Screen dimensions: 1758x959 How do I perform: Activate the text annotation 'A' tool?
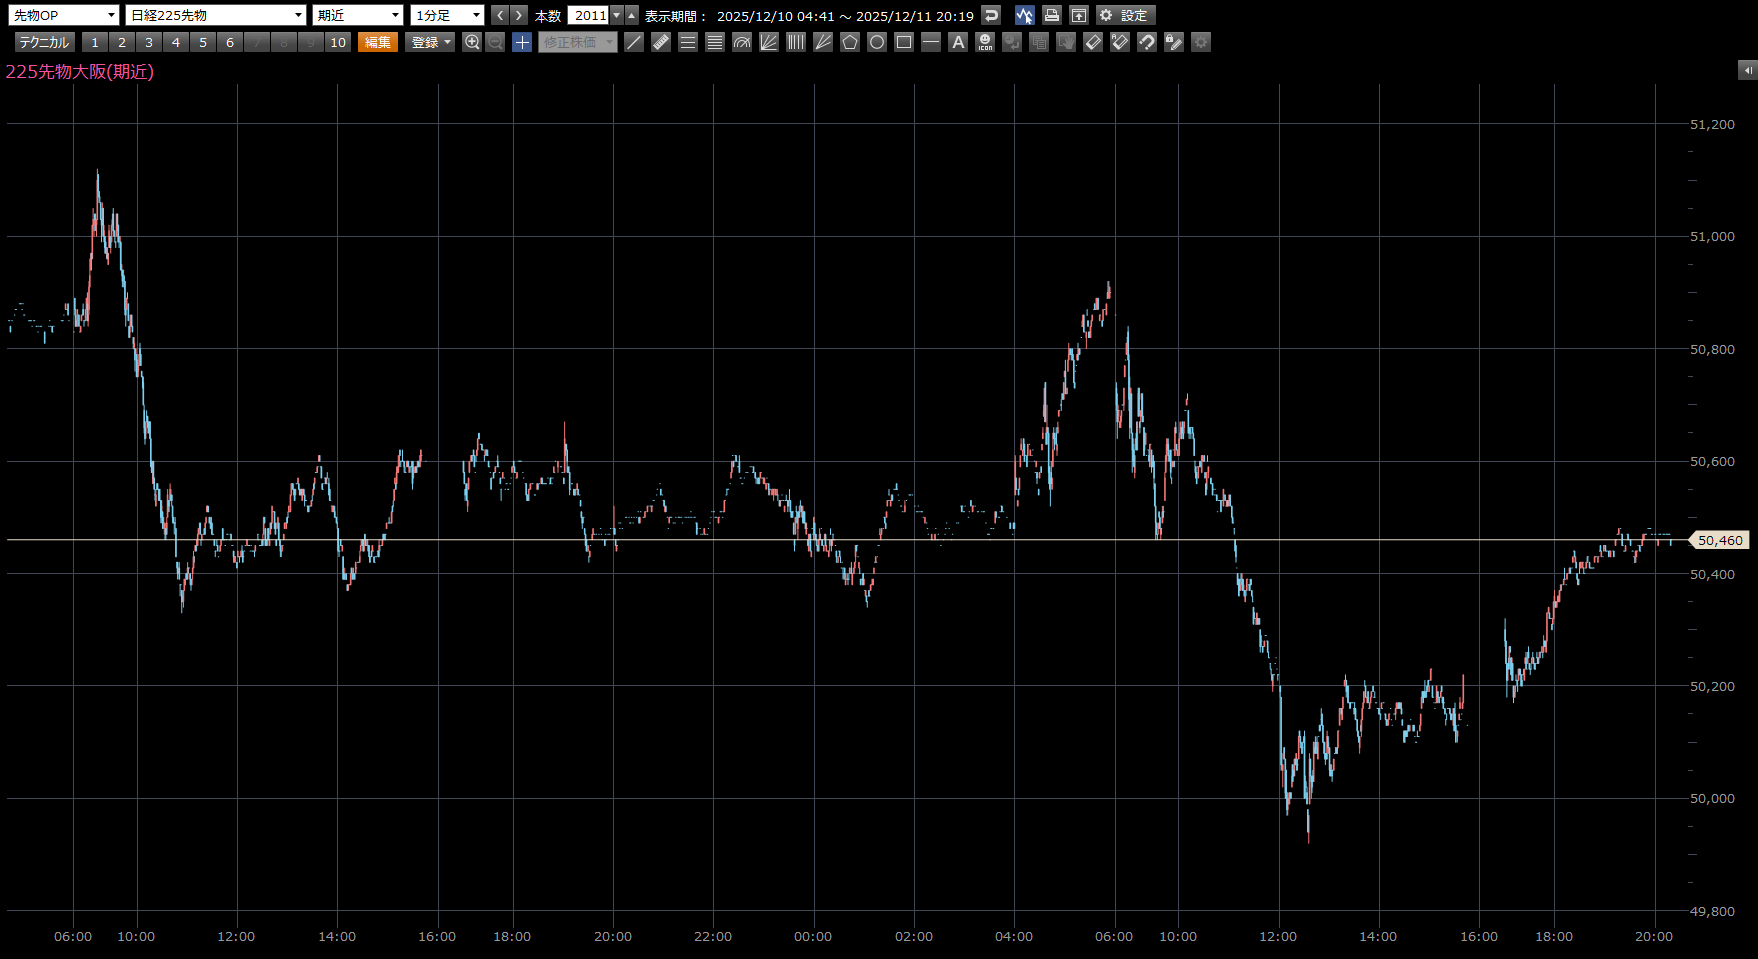click(x=958, y=42)
